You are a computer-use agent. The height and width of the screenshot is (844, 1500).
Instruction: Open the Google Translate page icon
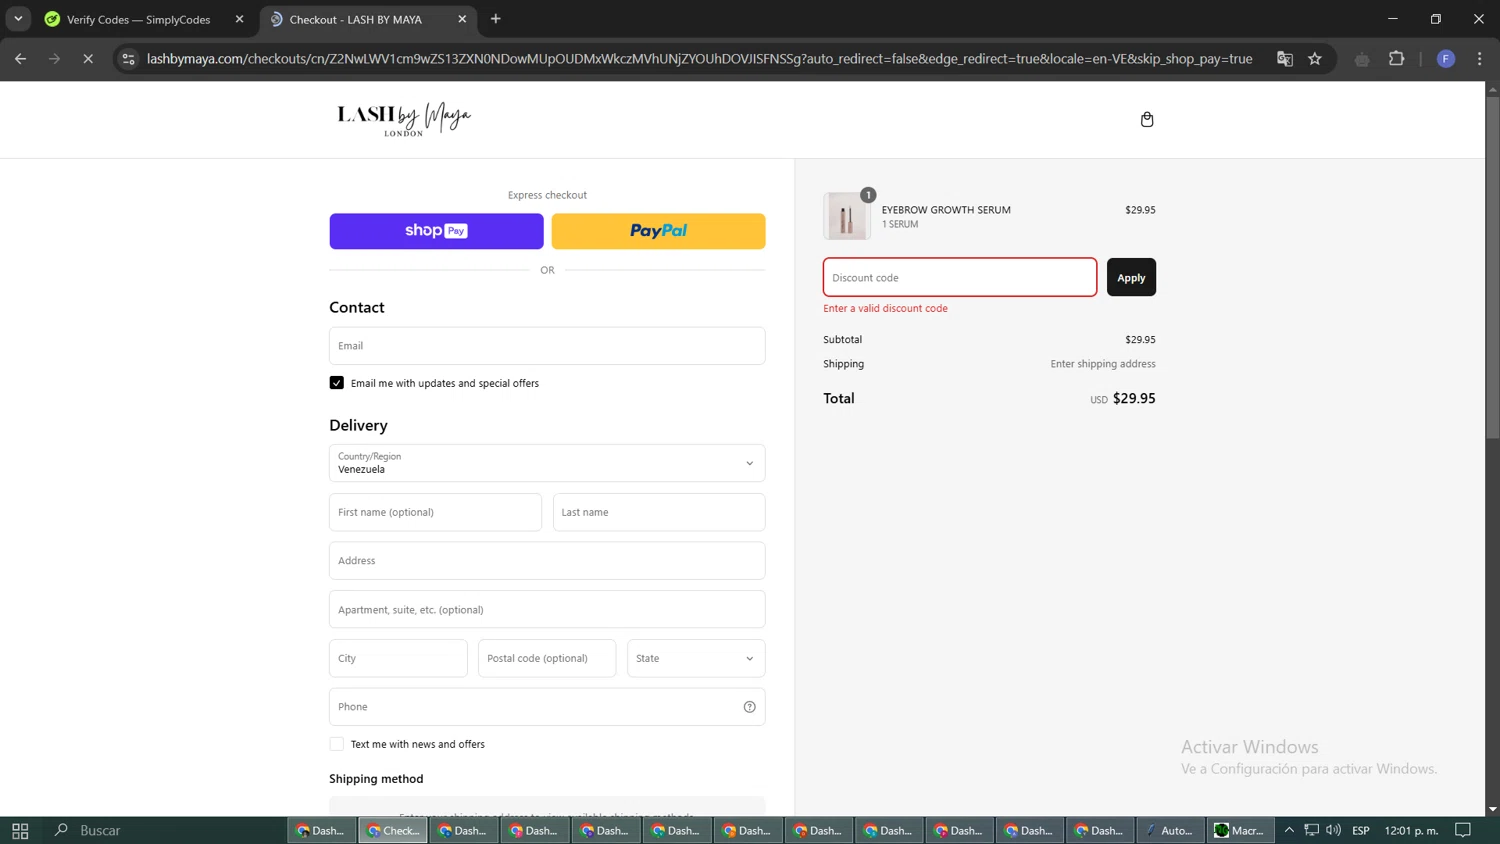point(1285,59)
